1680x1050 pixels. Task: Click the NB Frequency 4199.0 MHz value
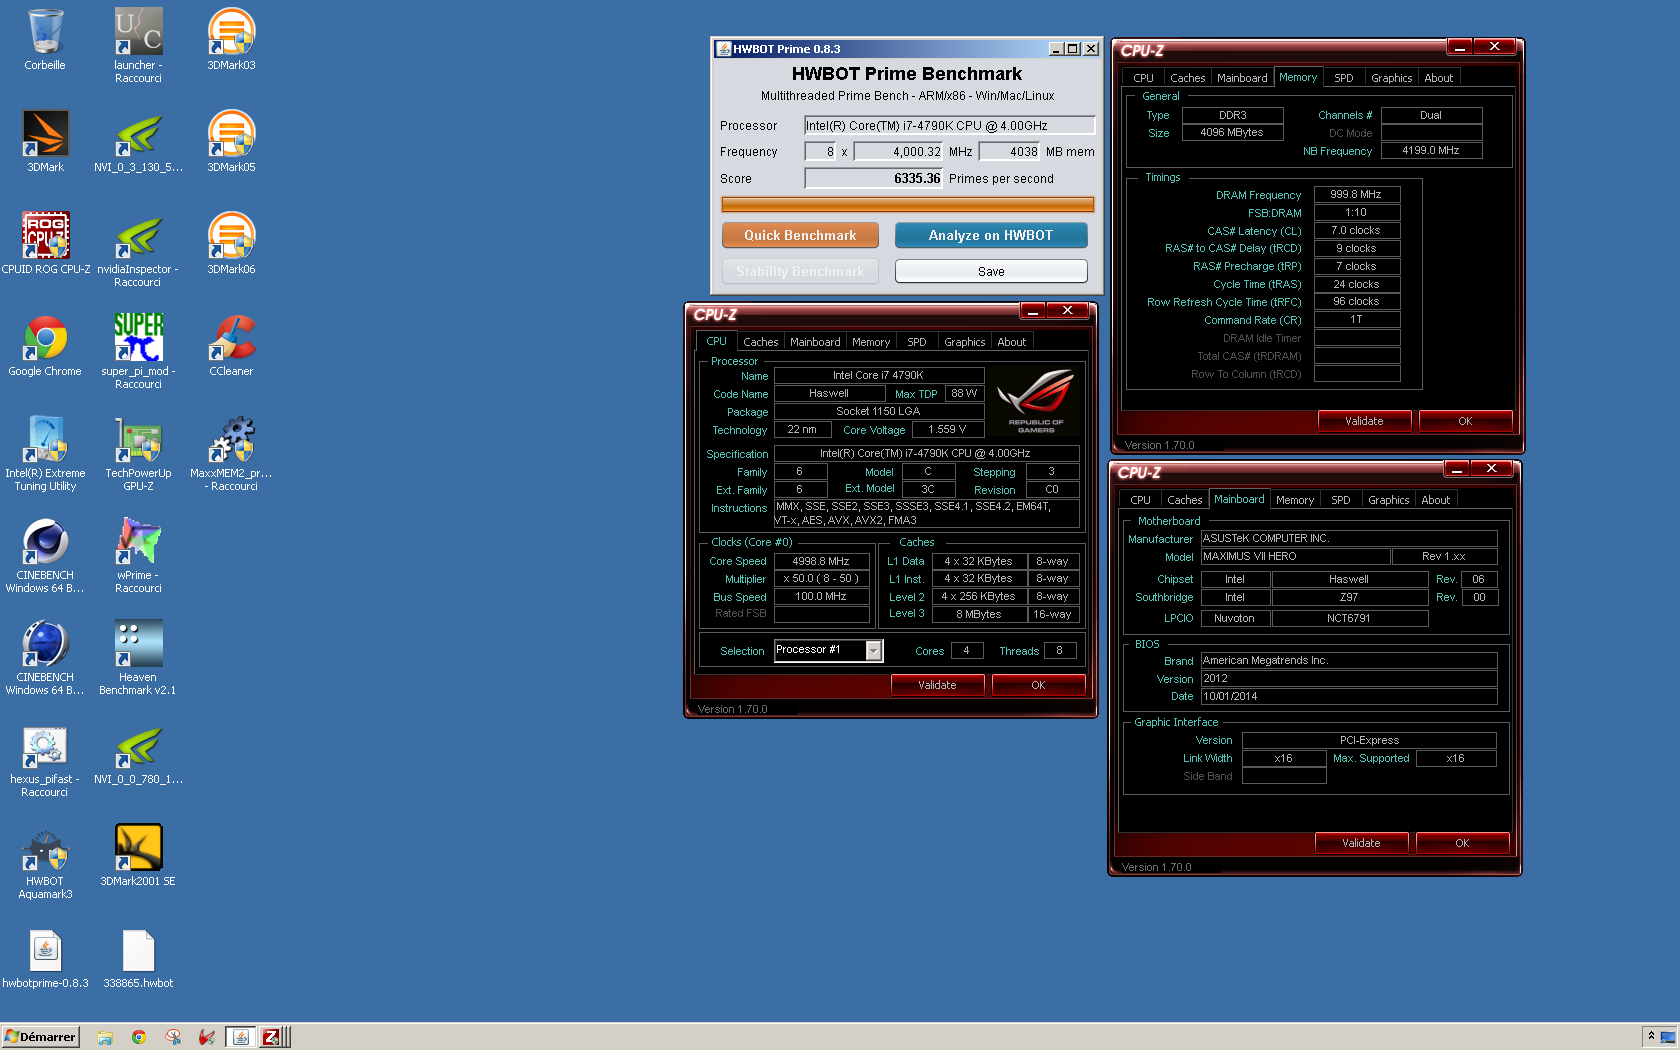coord(1431,151)
